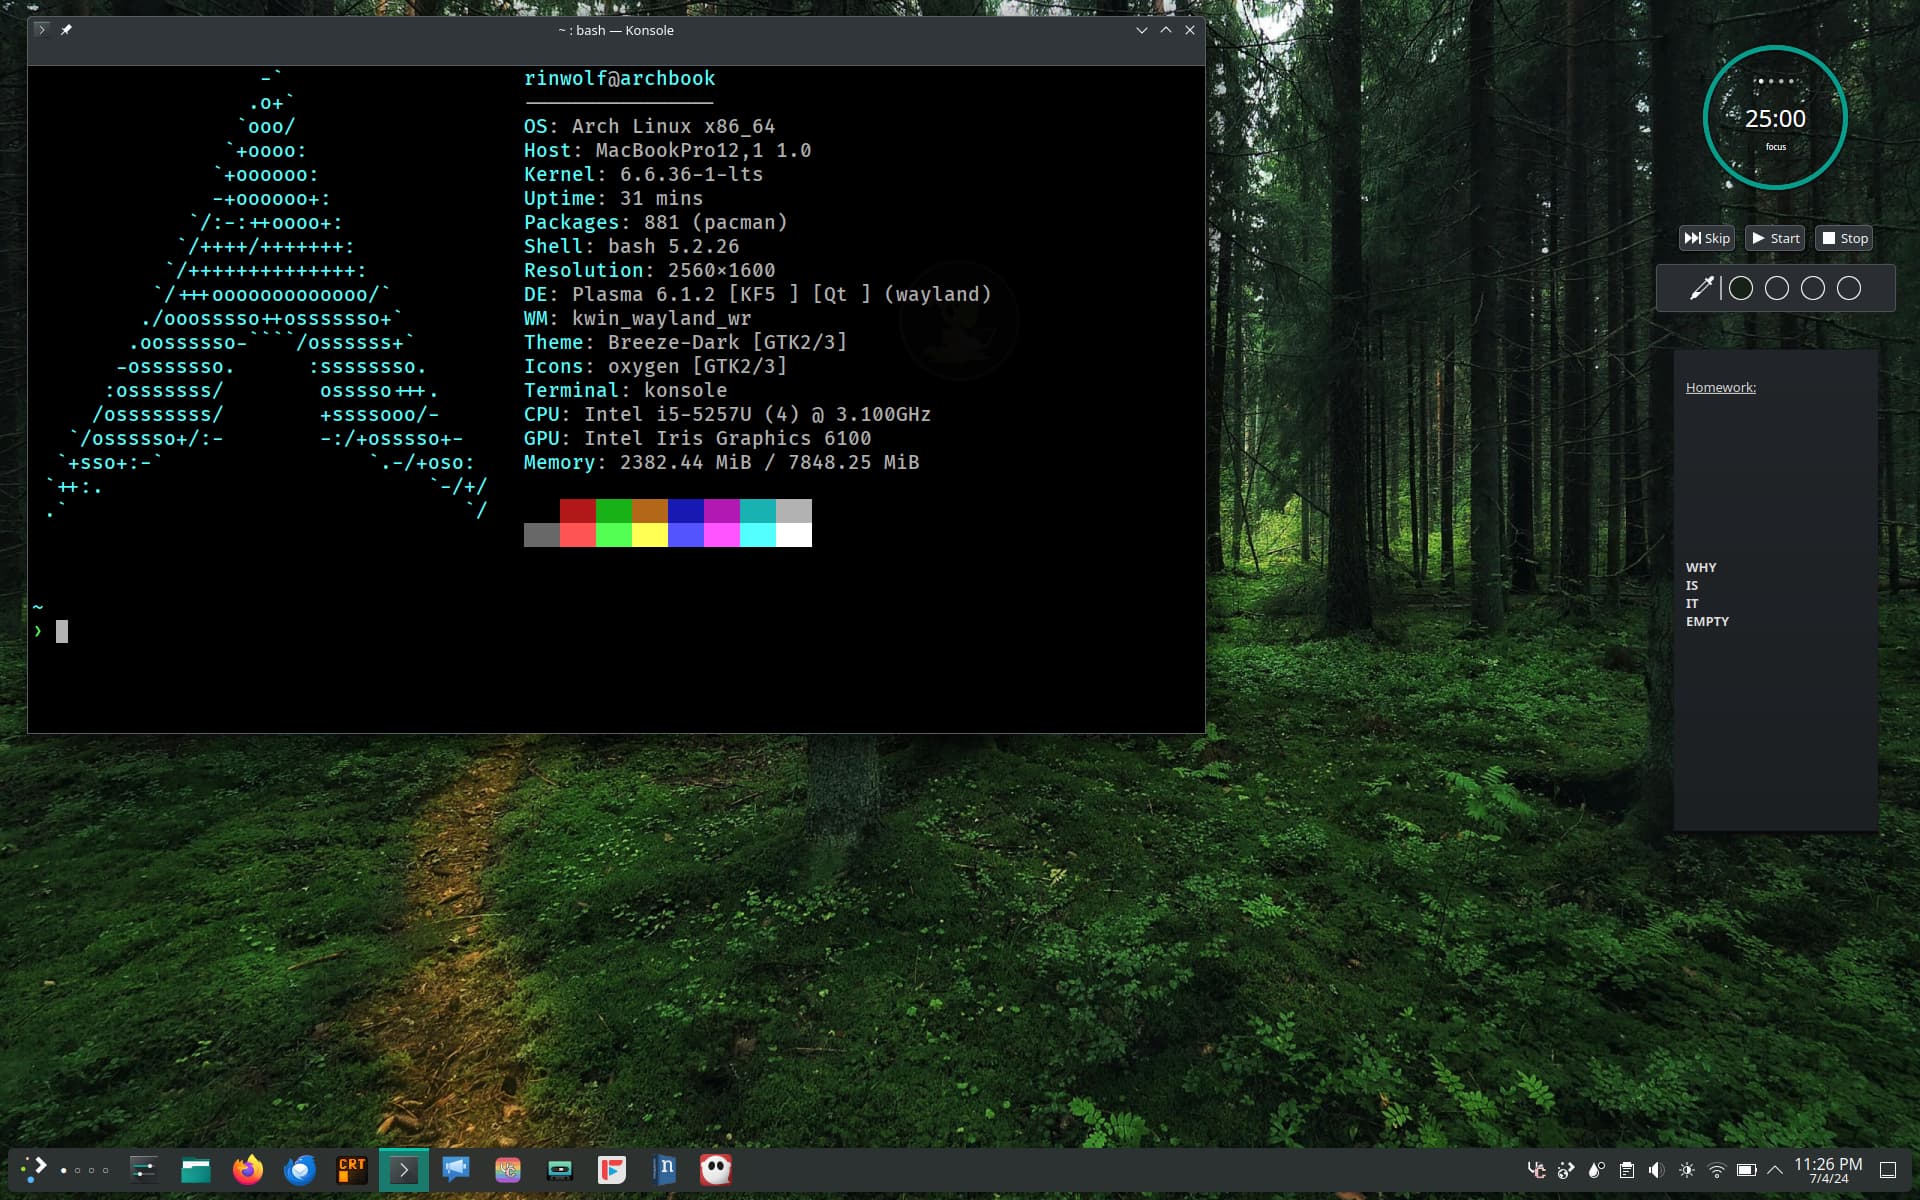The image size is (1920, 1200).
Task: Click the Packages 881 (pacman) line
Action: [655, 222]
